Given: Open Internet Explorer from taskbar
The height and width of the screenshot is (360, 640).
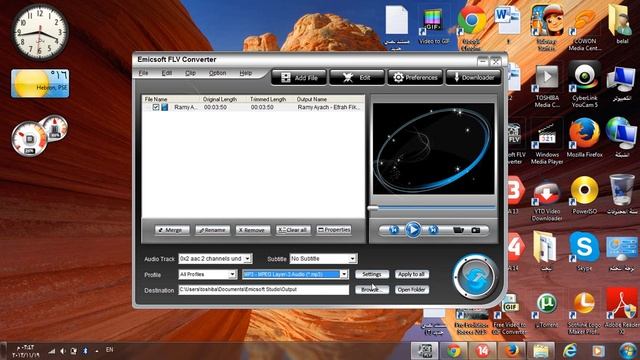Looking at the screenshot, I should [x=570, y=351].
